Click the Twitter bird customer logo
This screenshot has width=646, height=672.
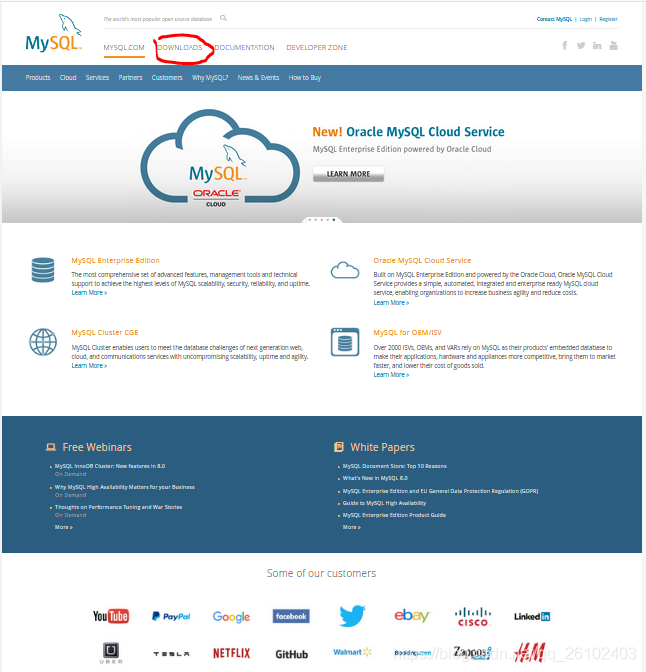[x=352, y=616]
